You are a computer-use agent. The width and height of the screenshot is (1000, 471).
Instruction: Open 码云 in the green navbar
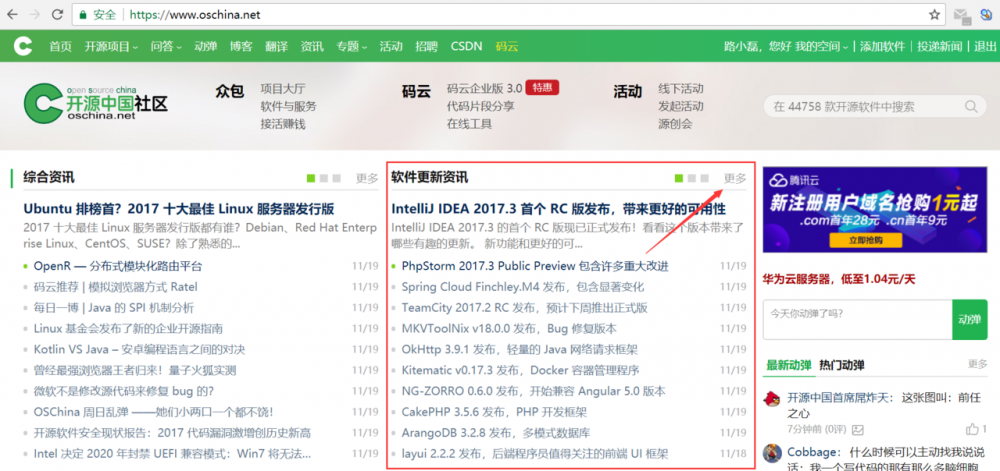pos(507,47)
